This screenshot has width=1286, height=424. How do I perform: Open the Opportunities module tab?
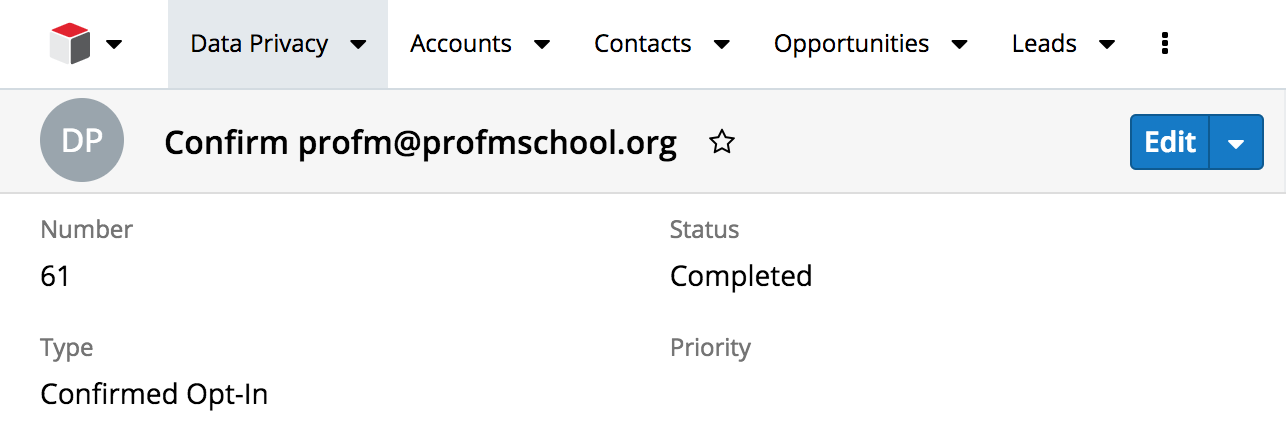tap(851, 44)
